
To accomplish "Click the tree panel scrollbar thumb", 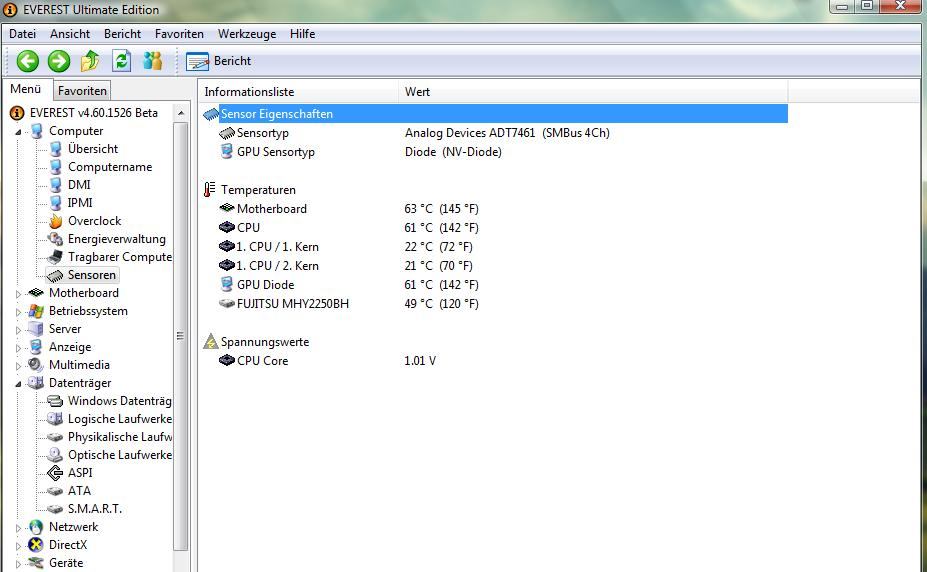I will (181, 336).
